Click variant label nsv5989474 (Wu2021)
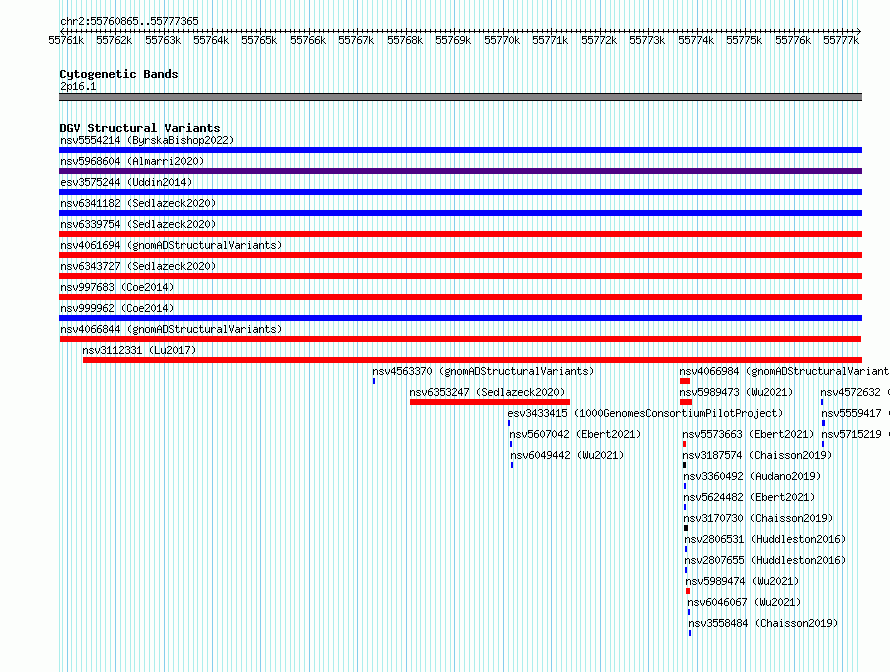Screen dimensions: 890x672 point(742,581)
